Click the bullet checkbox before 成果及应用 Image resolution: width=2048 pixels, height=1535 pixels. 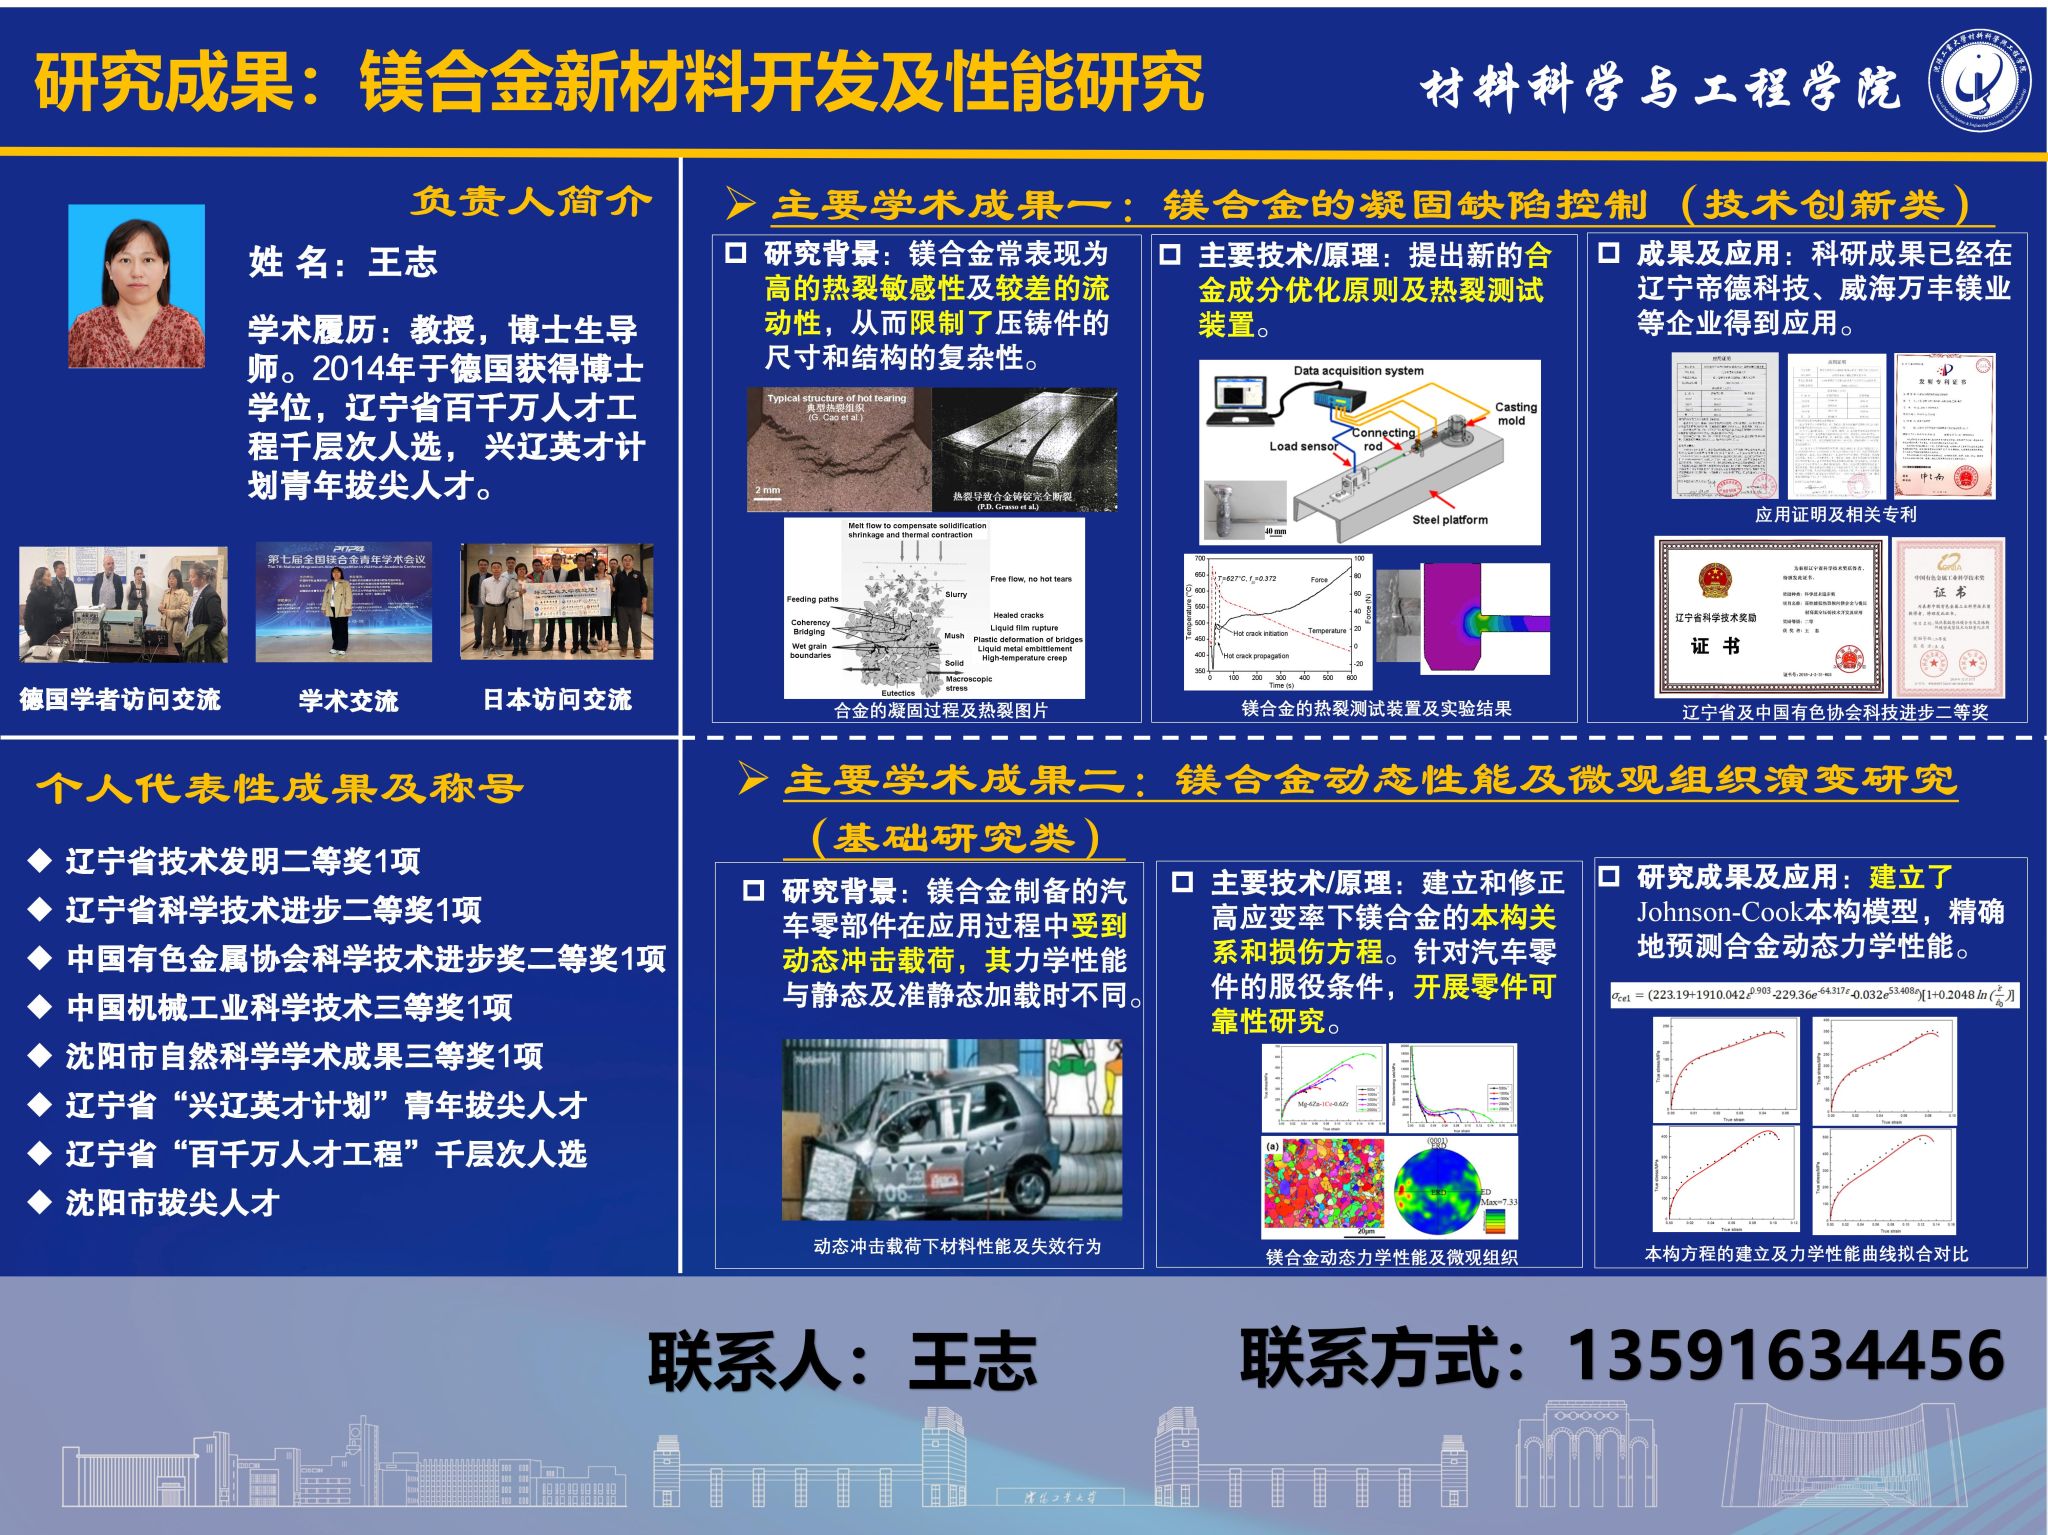pyautogui.click(x=1609, y=253)
